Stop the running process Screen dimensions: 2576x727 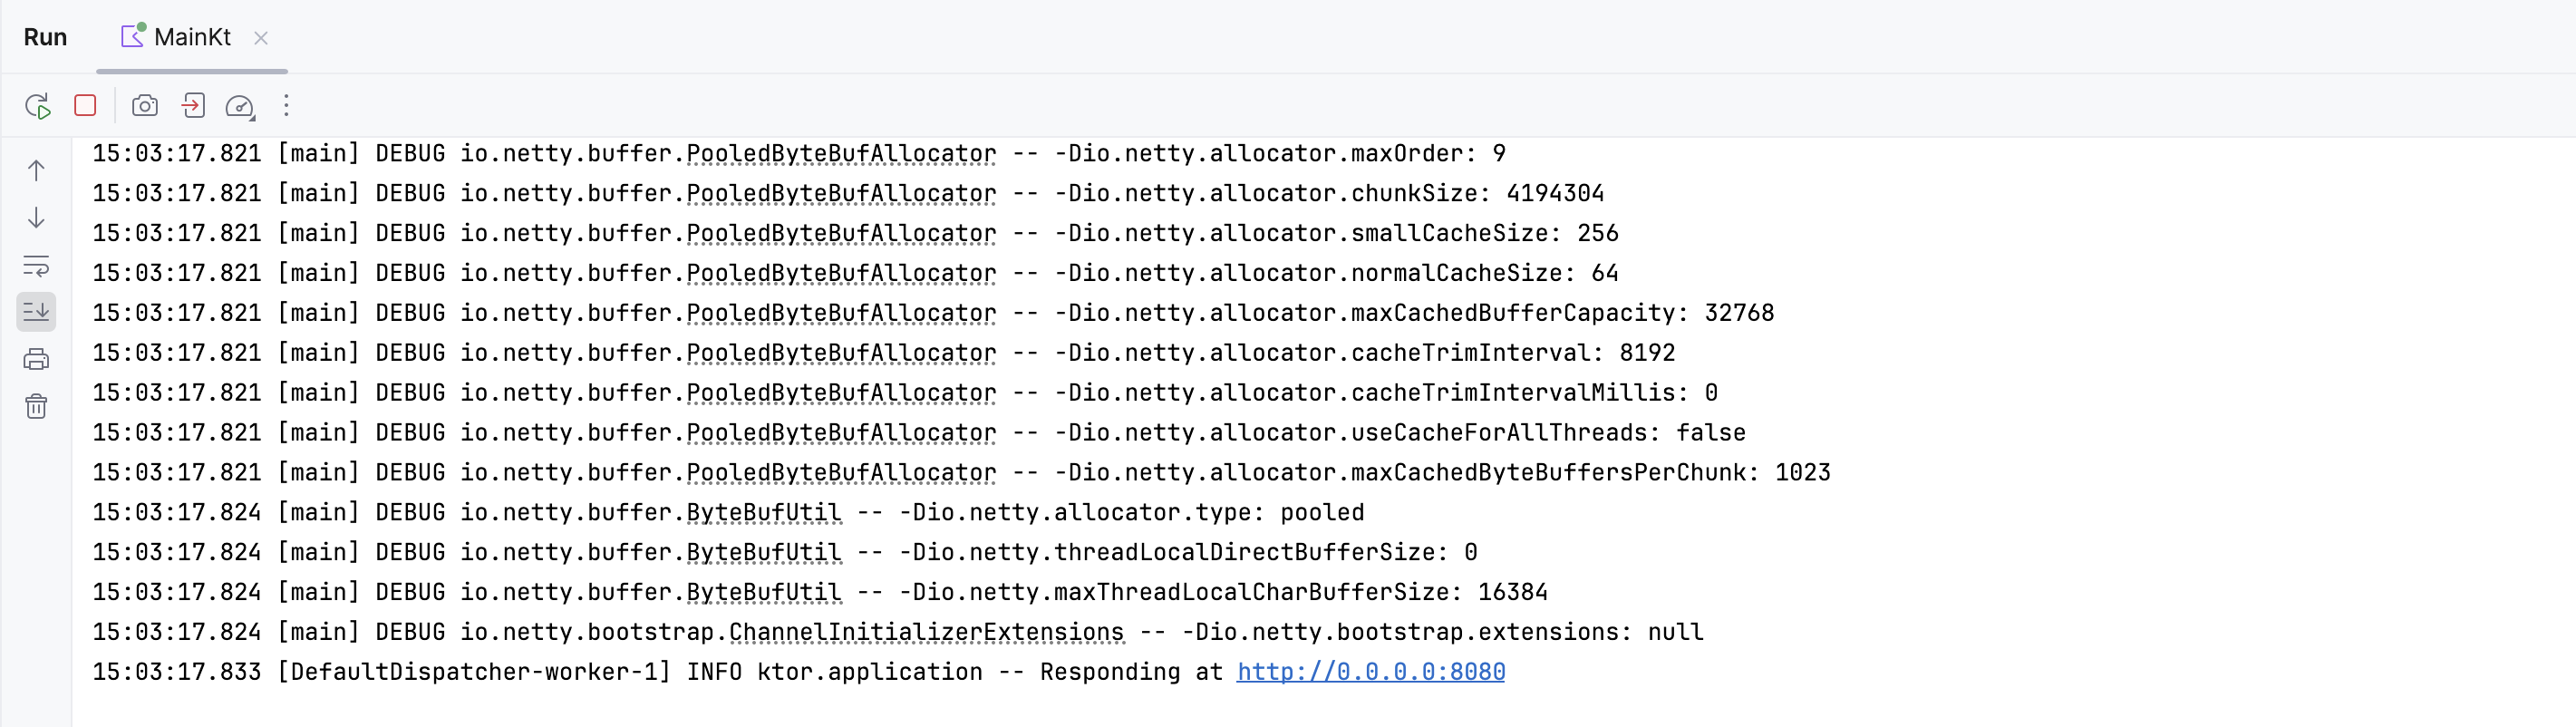(x=86, y=105)
